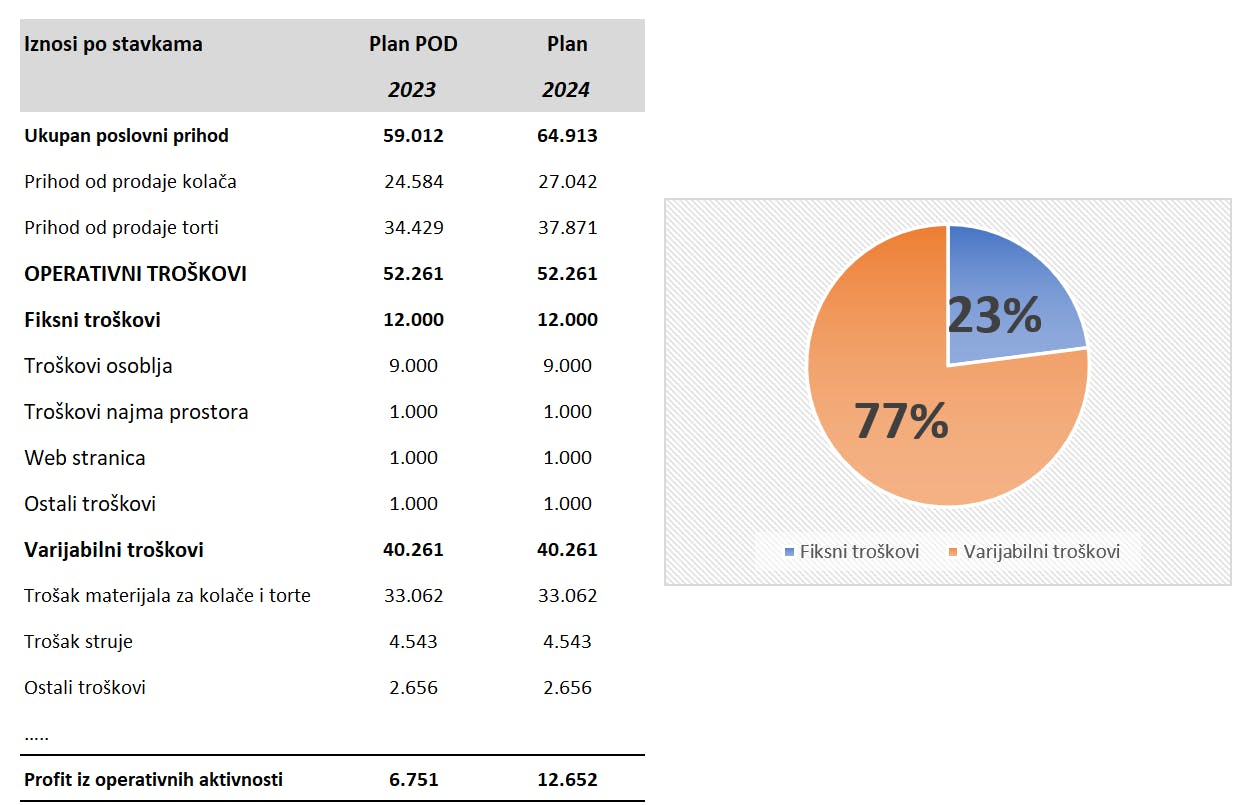Click the 12.652 profit value for 2024
Image resolution: width=1251 pixels, height=805 pixels.
pyautogui.click(x=567, y=780)
